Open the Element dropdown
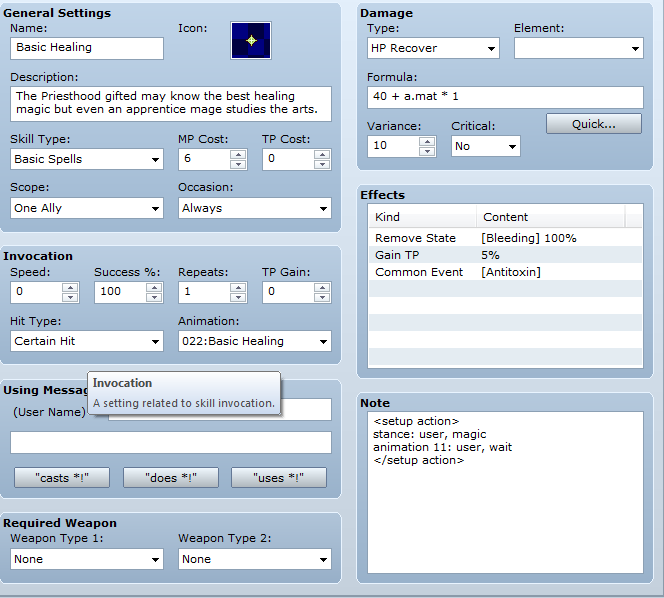Image resolution: width=664 pixels, height=598 pixels. [578, 48]
